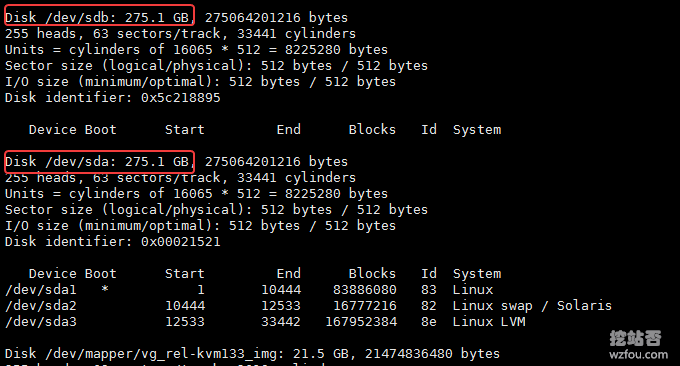Click the Linux LVM system label
This screenshot has height=366, width=680.
pos(489,321)
